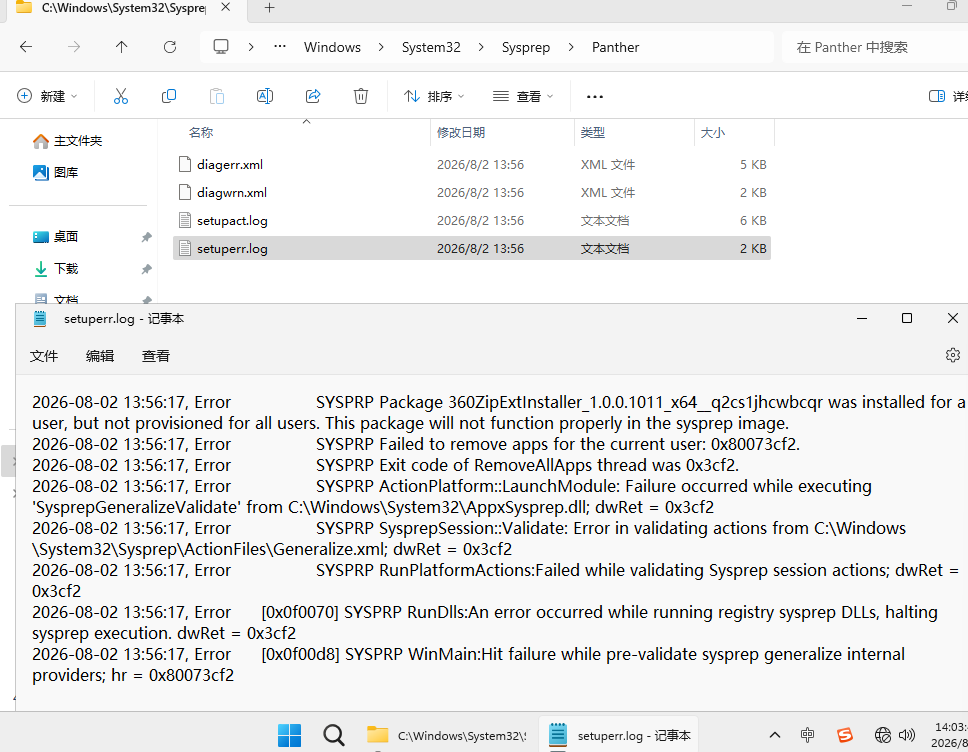Image resolution: width=968 pixels, height=752 pixels.
Task: Minimize the Notepad window
Action: tap(862, 318)
